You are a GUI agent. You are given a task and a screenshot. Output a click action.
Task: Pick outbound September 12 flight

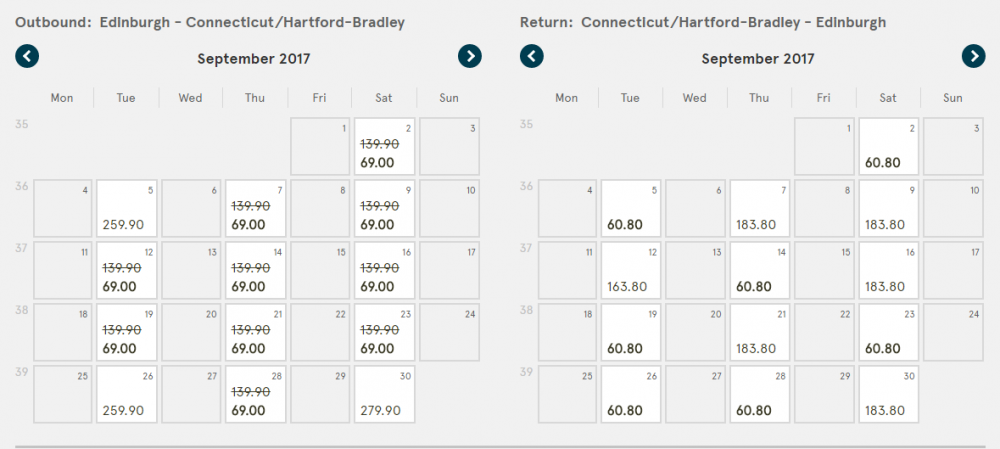(127, 270)
